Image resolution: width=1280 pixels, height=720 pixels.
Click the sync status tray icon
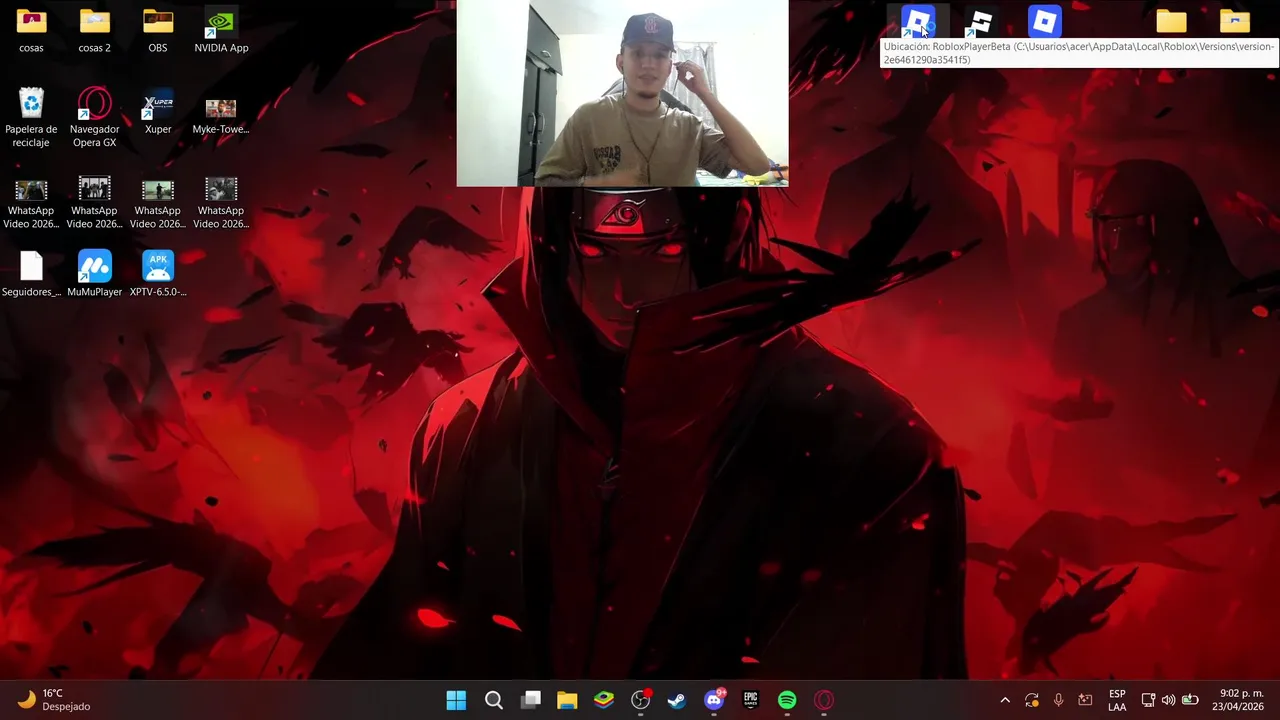tap(1032, 700)
